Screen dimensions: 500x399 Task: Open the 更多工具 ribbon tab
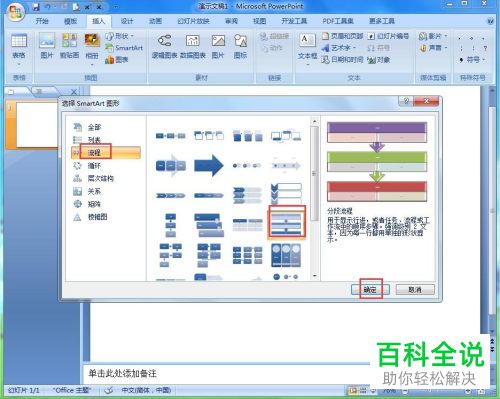(382, 21)
